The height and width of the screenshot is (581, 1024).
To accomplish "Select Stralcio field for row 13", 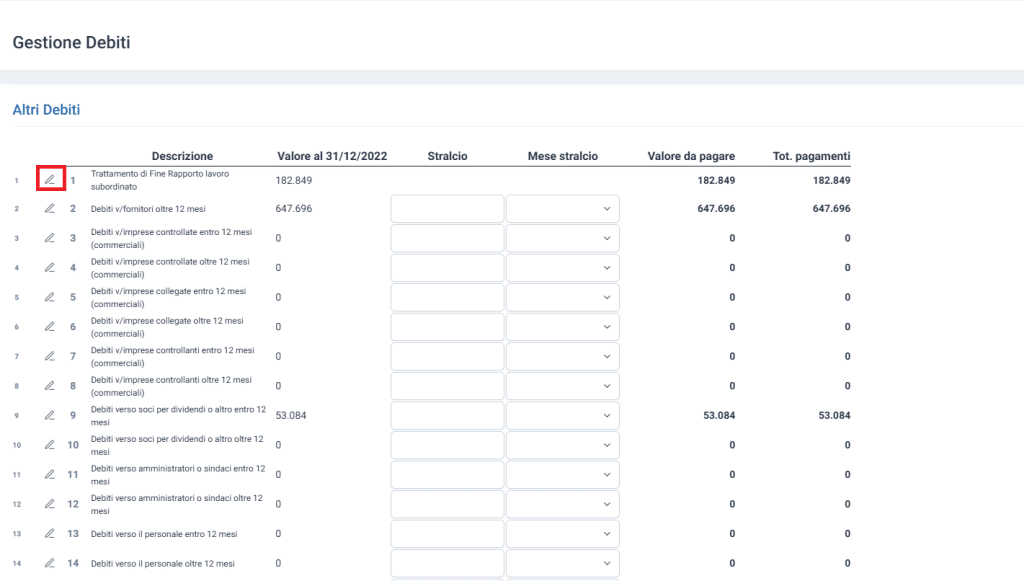I will [x=447, y=534].
